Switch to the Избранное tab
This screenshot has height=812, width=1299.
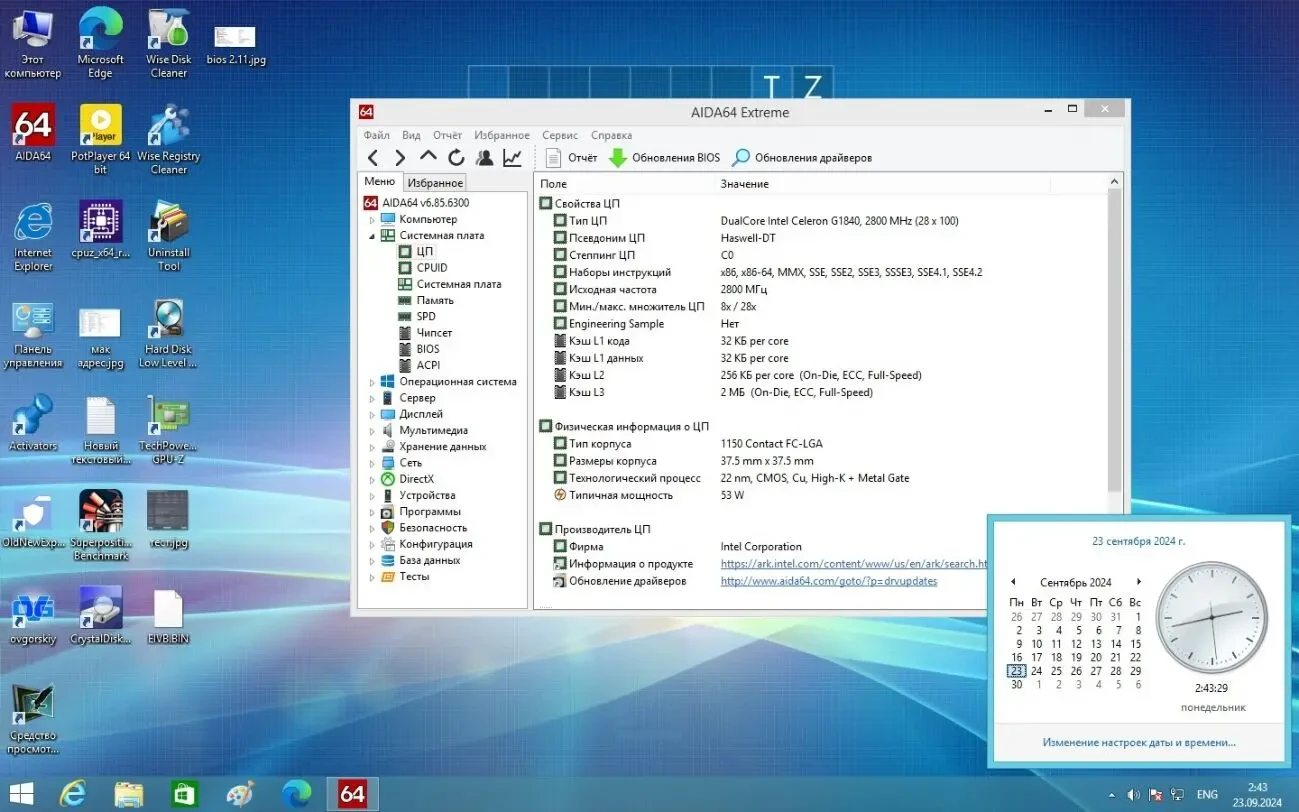click(x=434, y=182)
